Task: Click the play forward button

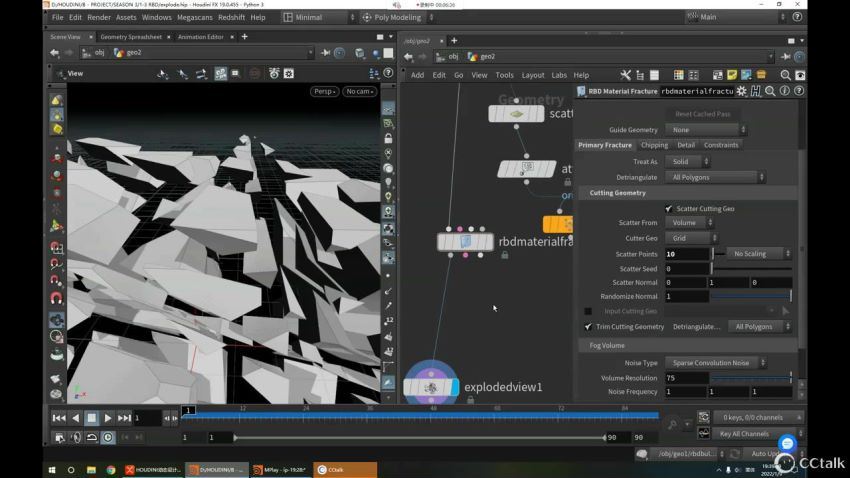Action: click(x=107, y=418)
